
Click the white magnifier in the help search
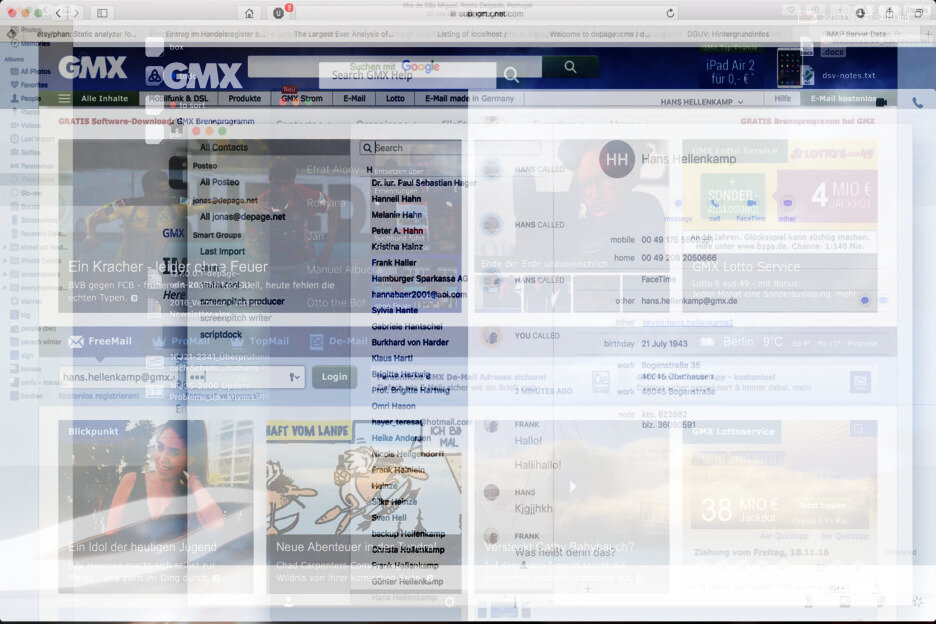click(511, 75)
